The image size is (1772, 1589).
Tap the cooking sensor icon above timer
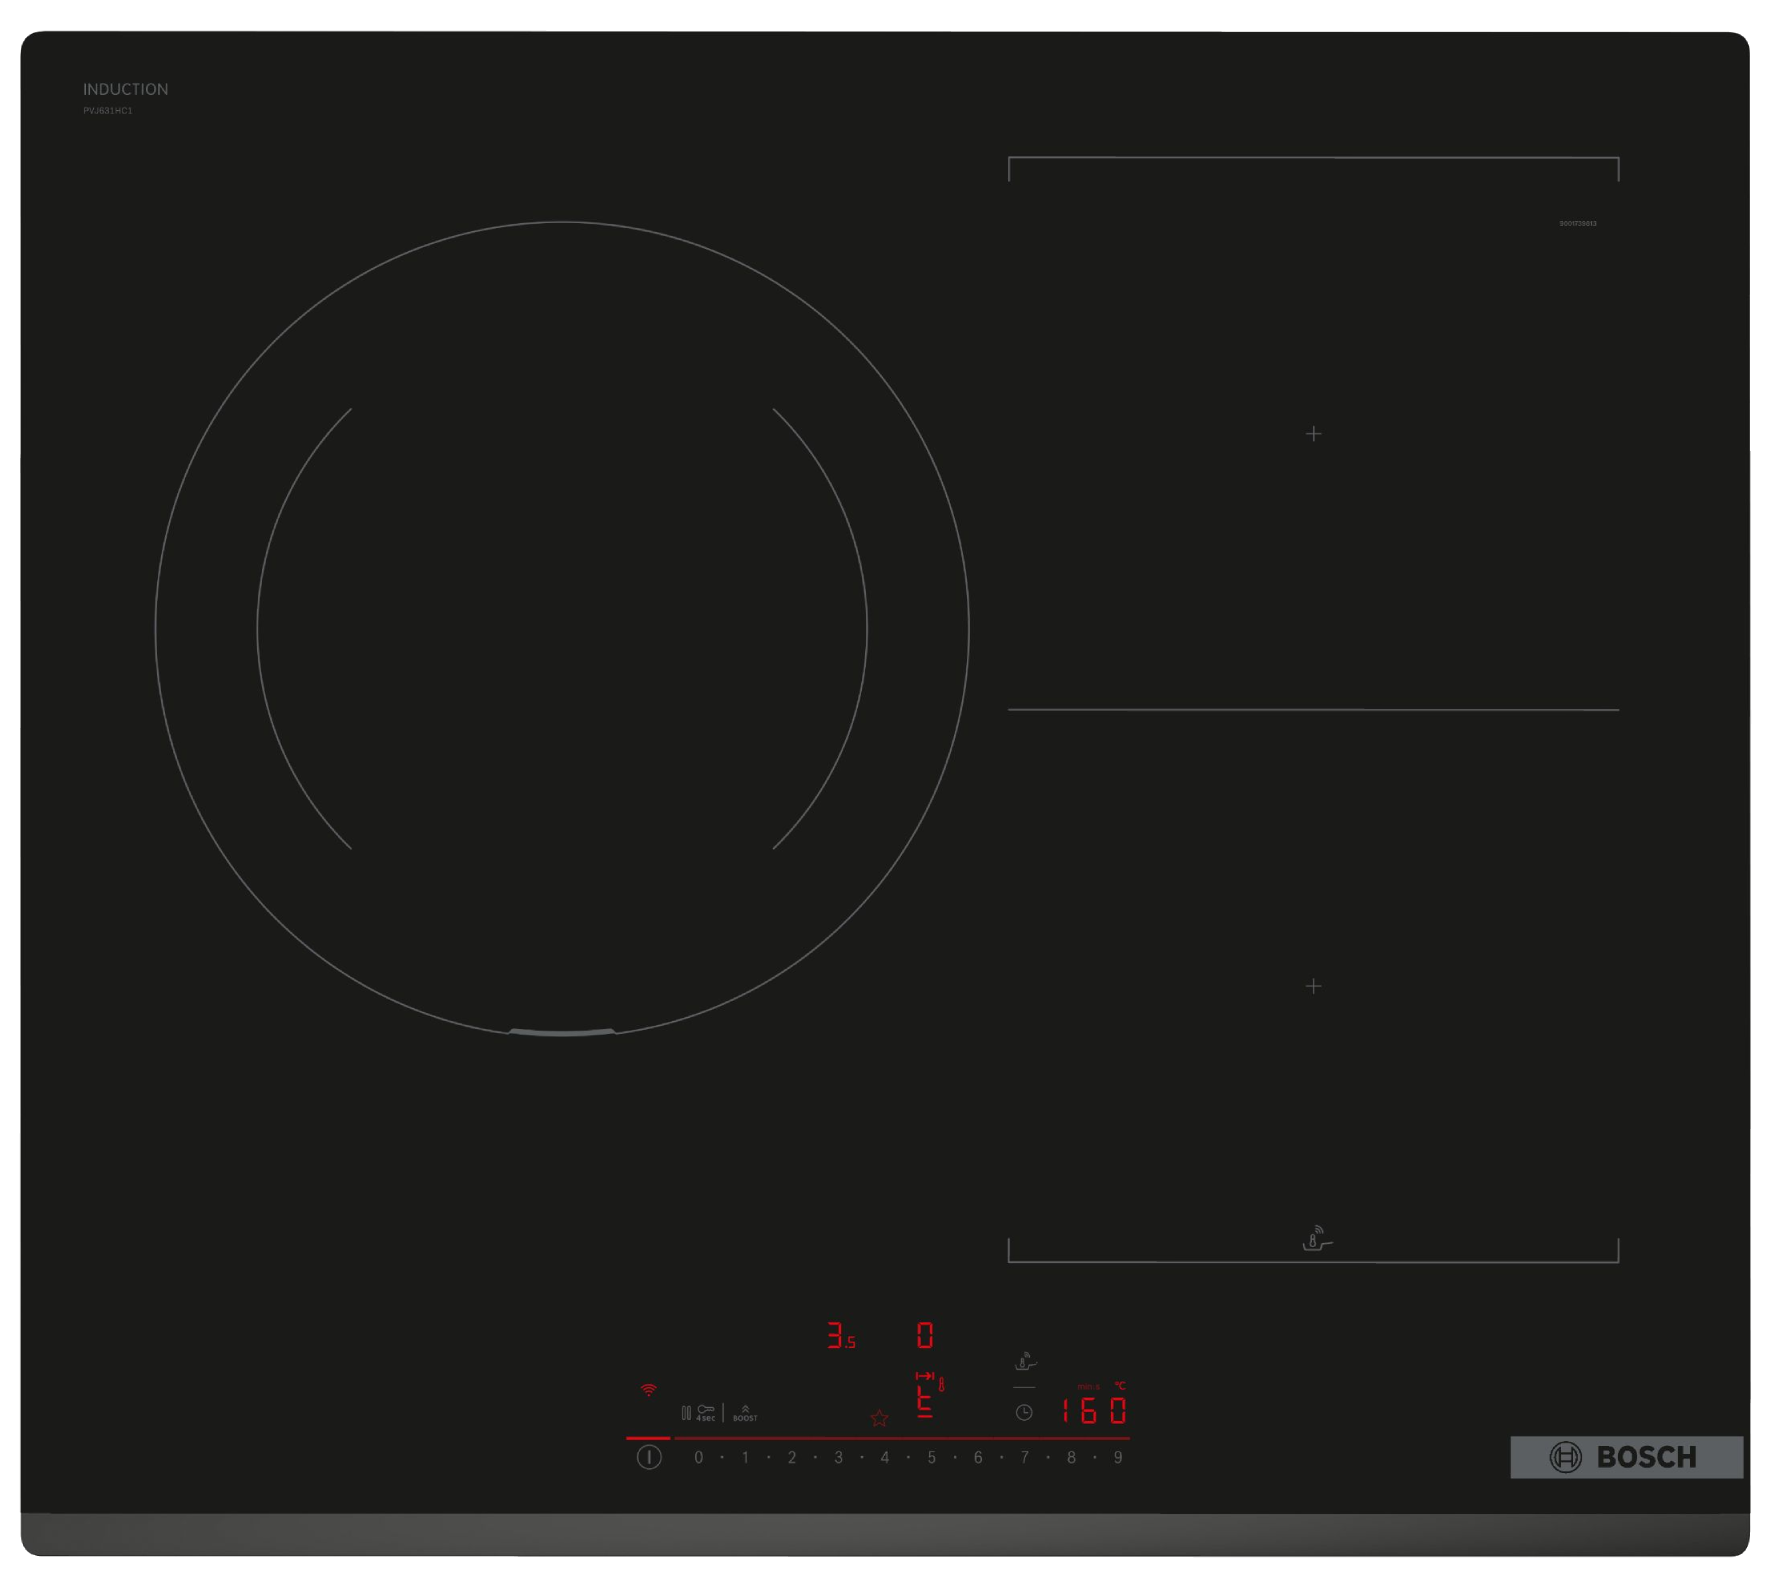pyautogui.click(x=1025, y=1362)
